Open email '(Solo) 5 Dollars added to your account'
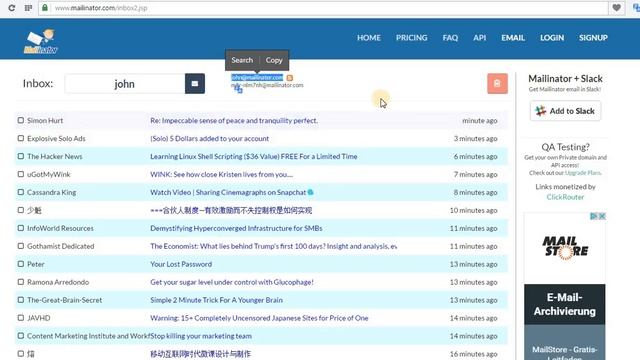Screen dimensions: 640x360 coord(209,138)
